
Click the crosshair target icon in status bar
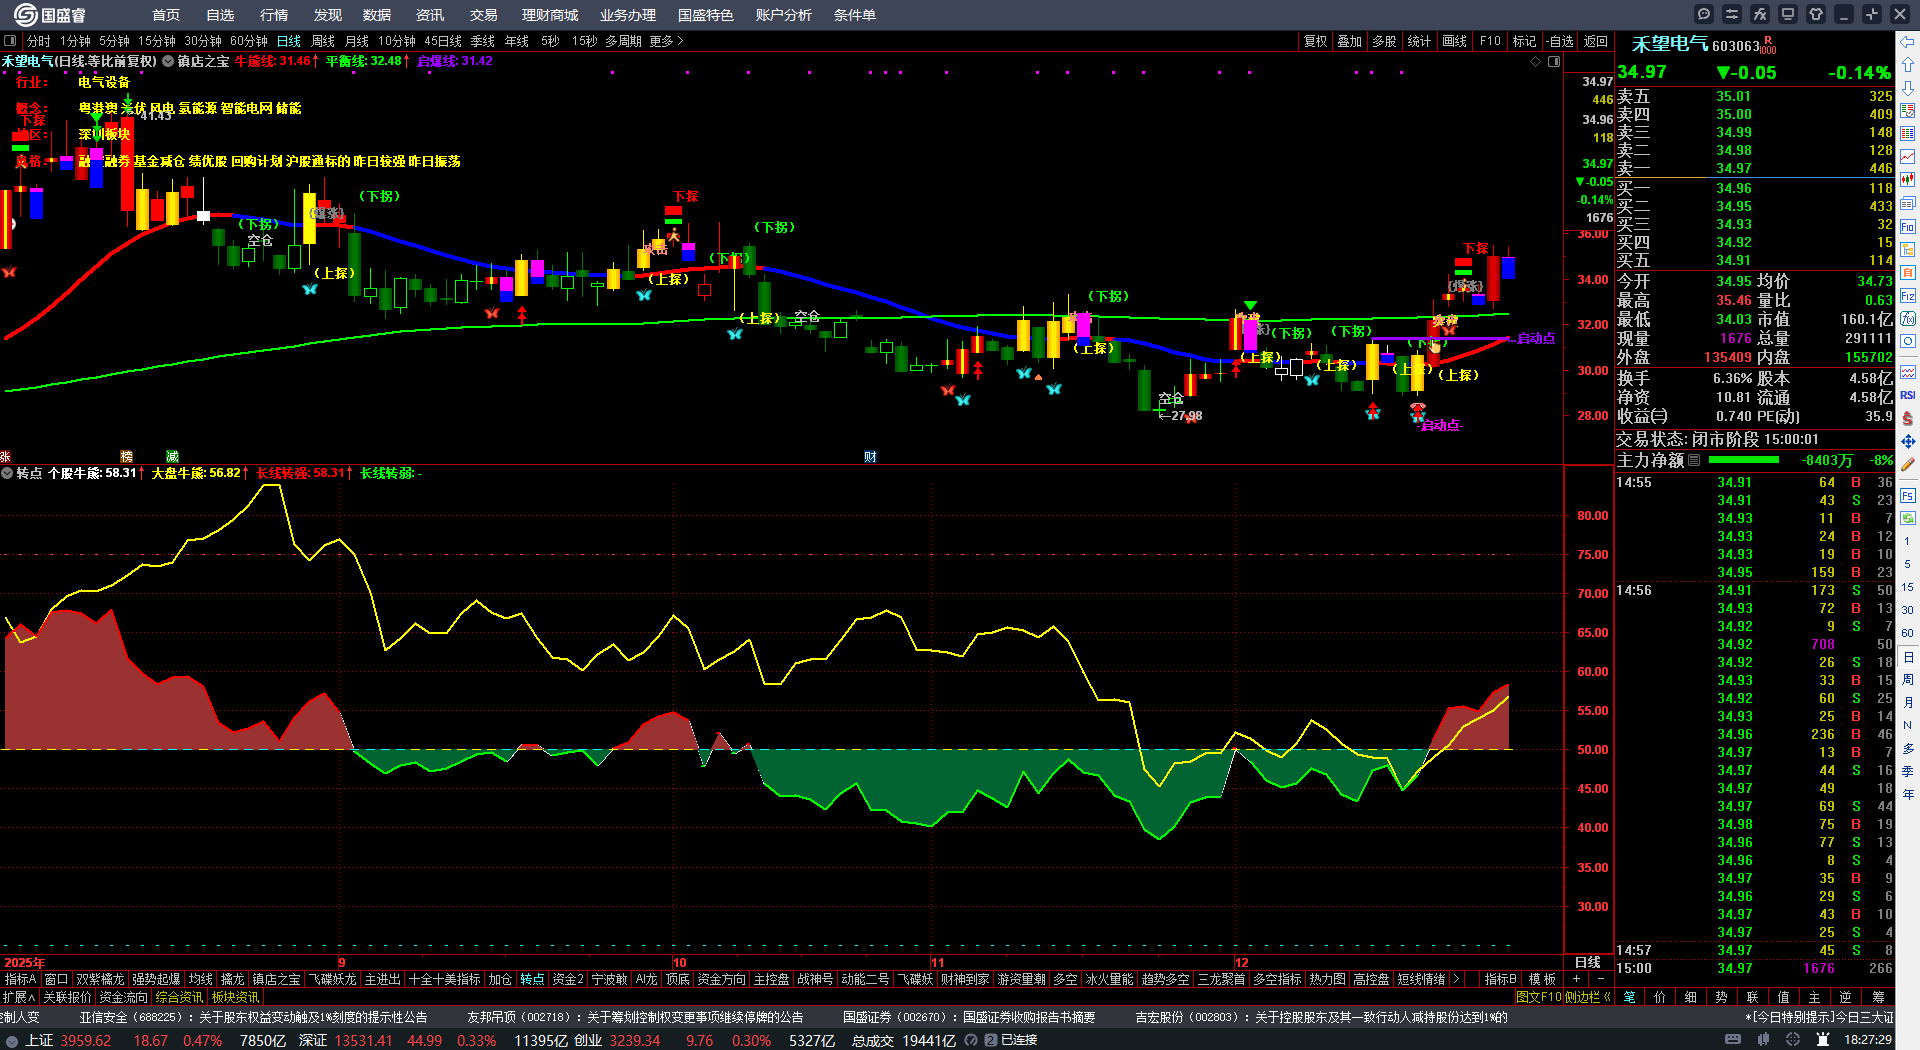pos(1793,1040)
